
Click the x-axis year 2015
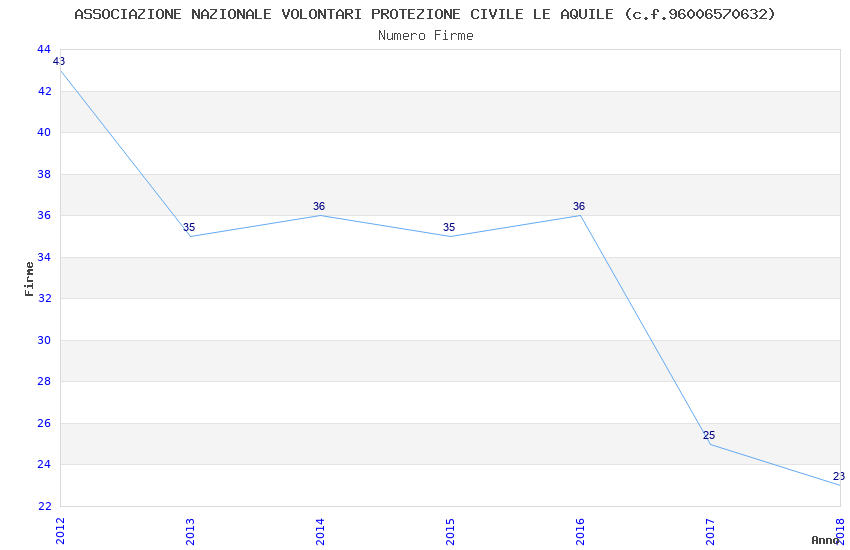pos(450,531)
